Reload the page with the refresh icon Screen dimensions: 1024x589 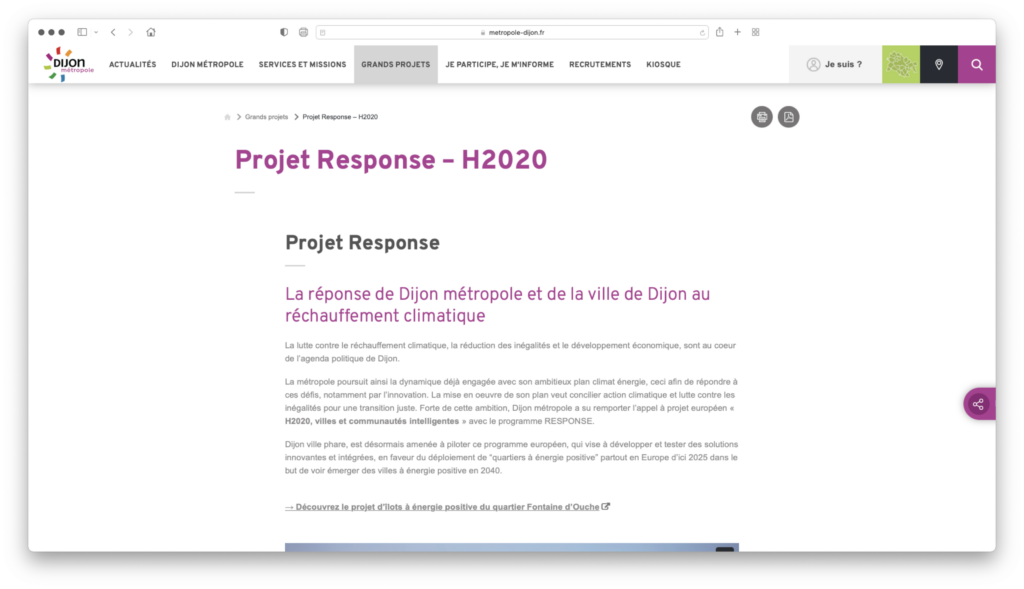(702, 33)
